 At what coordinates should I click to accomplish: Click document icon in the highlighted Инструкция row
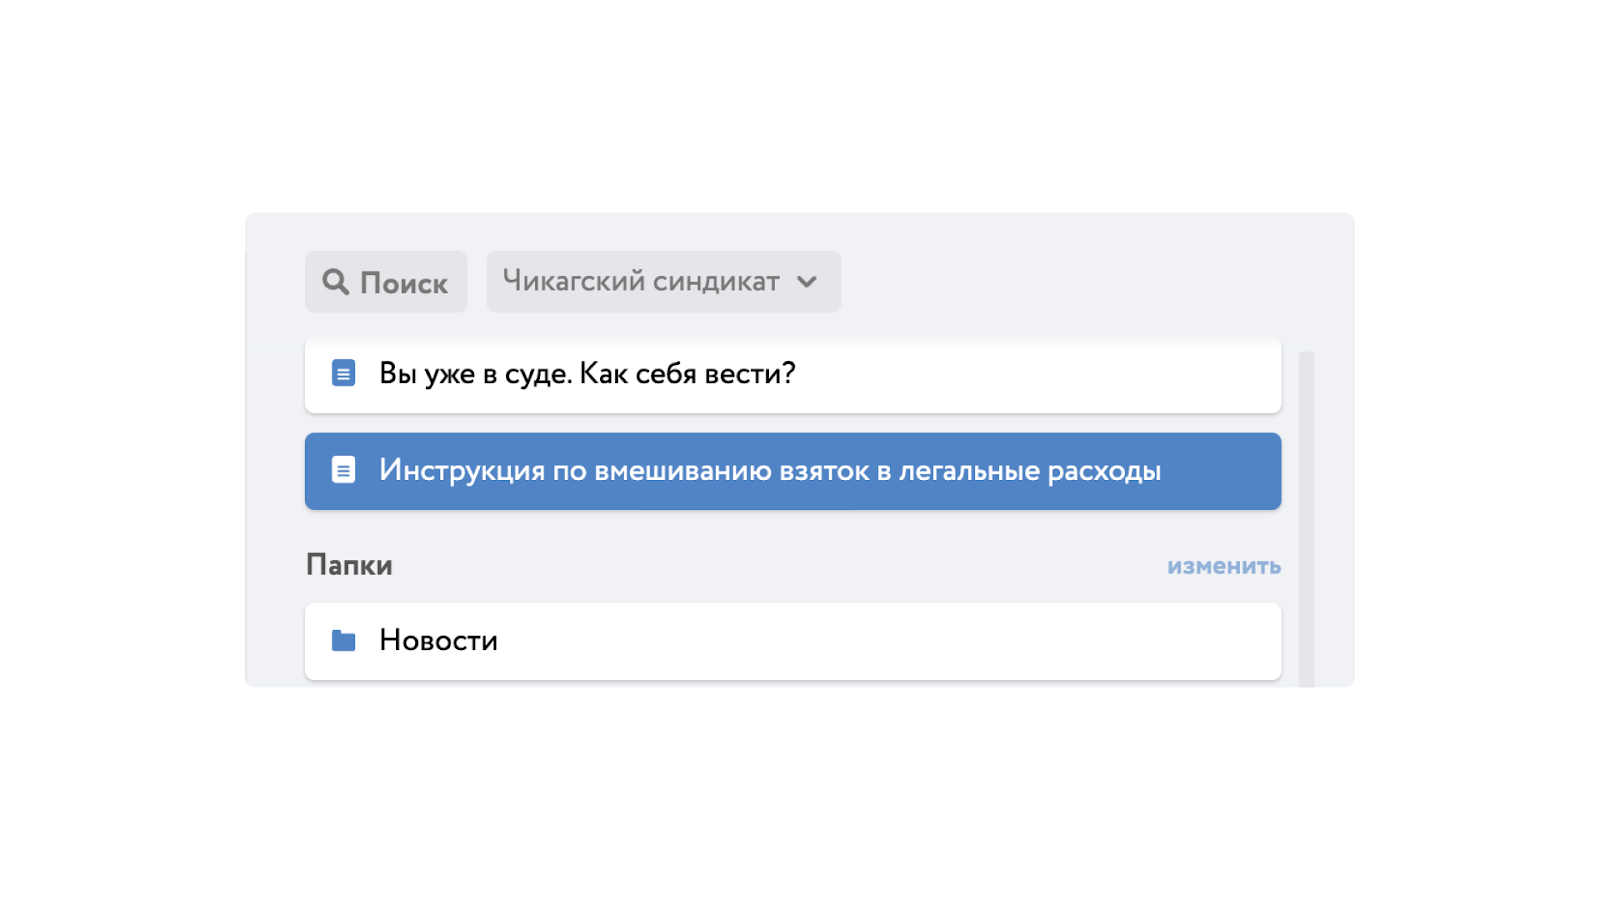(x=343, y=470)
